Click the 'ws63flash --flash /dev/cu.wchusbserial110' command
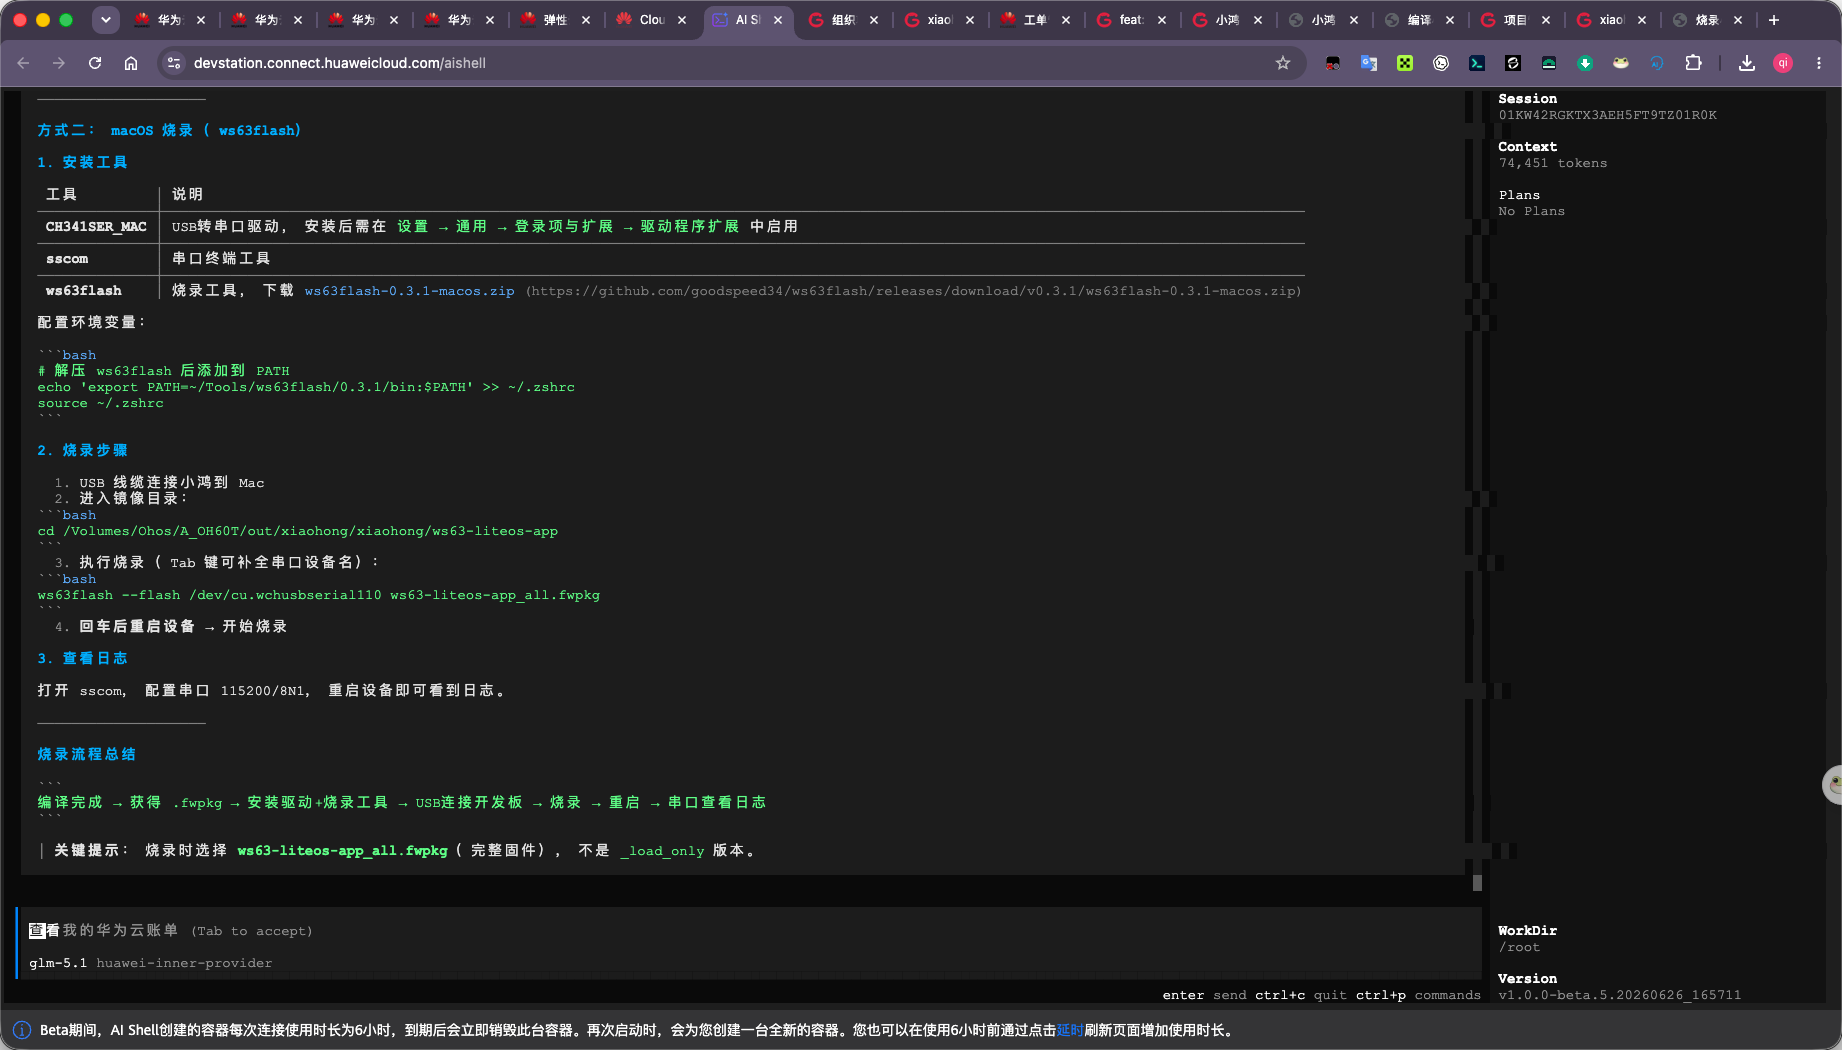Screen dimensions: 1842x1050 319,595
